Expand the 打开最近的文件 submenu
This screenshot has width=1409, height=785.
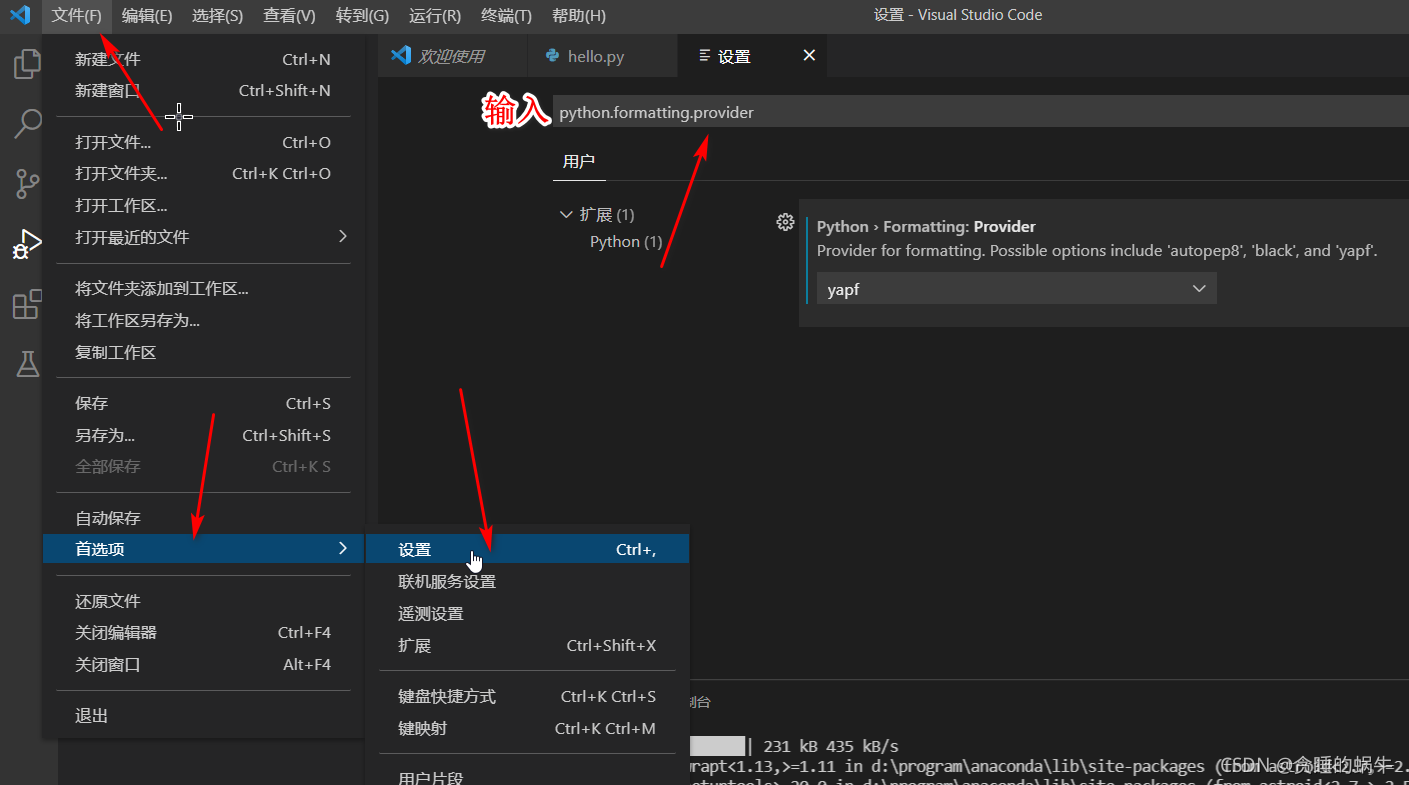[x=203, y=237]
